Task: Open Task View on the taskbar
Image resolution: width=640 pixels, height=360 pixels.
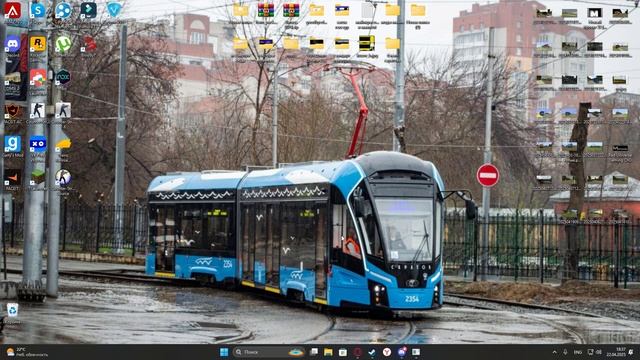Action: point(314,352)
